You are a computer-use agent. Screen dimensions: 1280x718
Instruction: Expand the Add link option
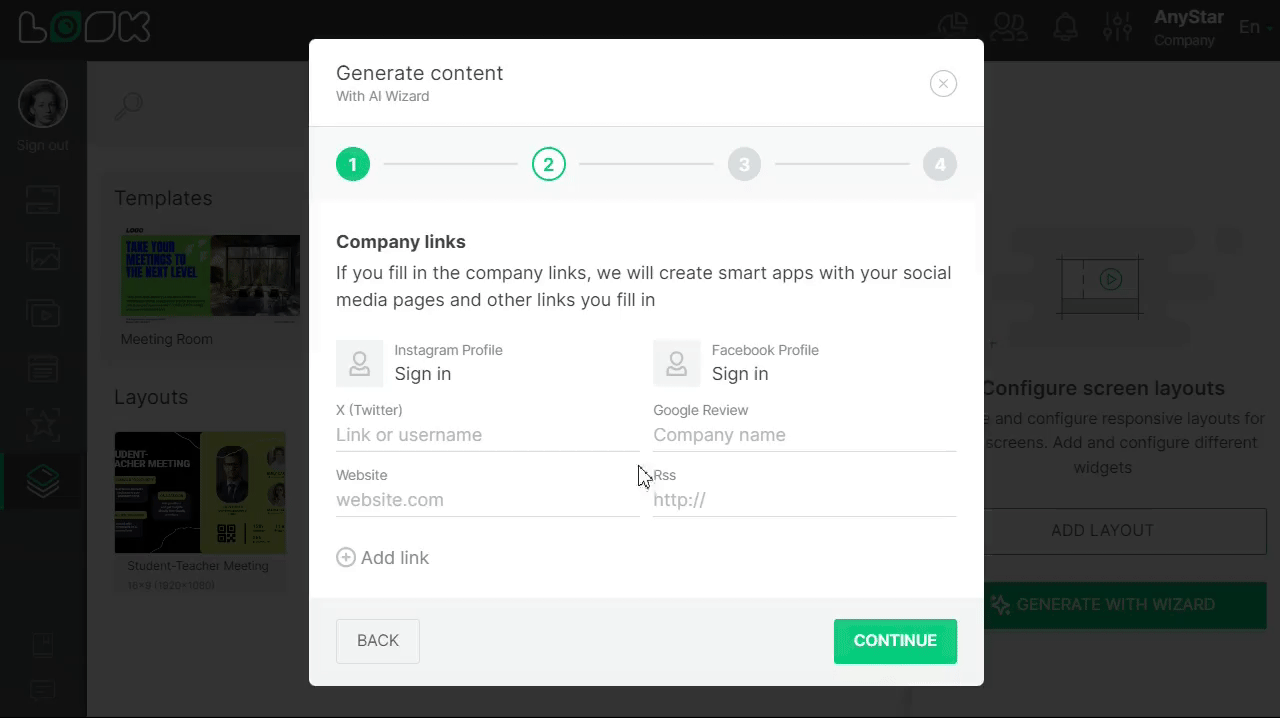tap(383, 557)
